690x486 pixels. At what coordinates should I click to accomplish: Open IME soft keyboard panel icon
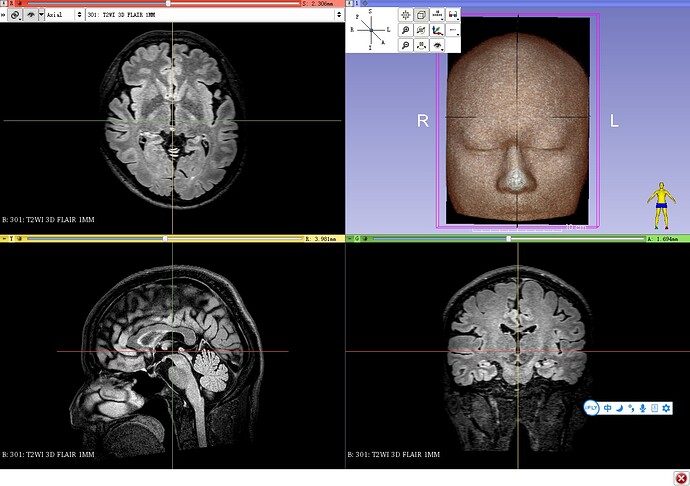click(x=654, y=408)
